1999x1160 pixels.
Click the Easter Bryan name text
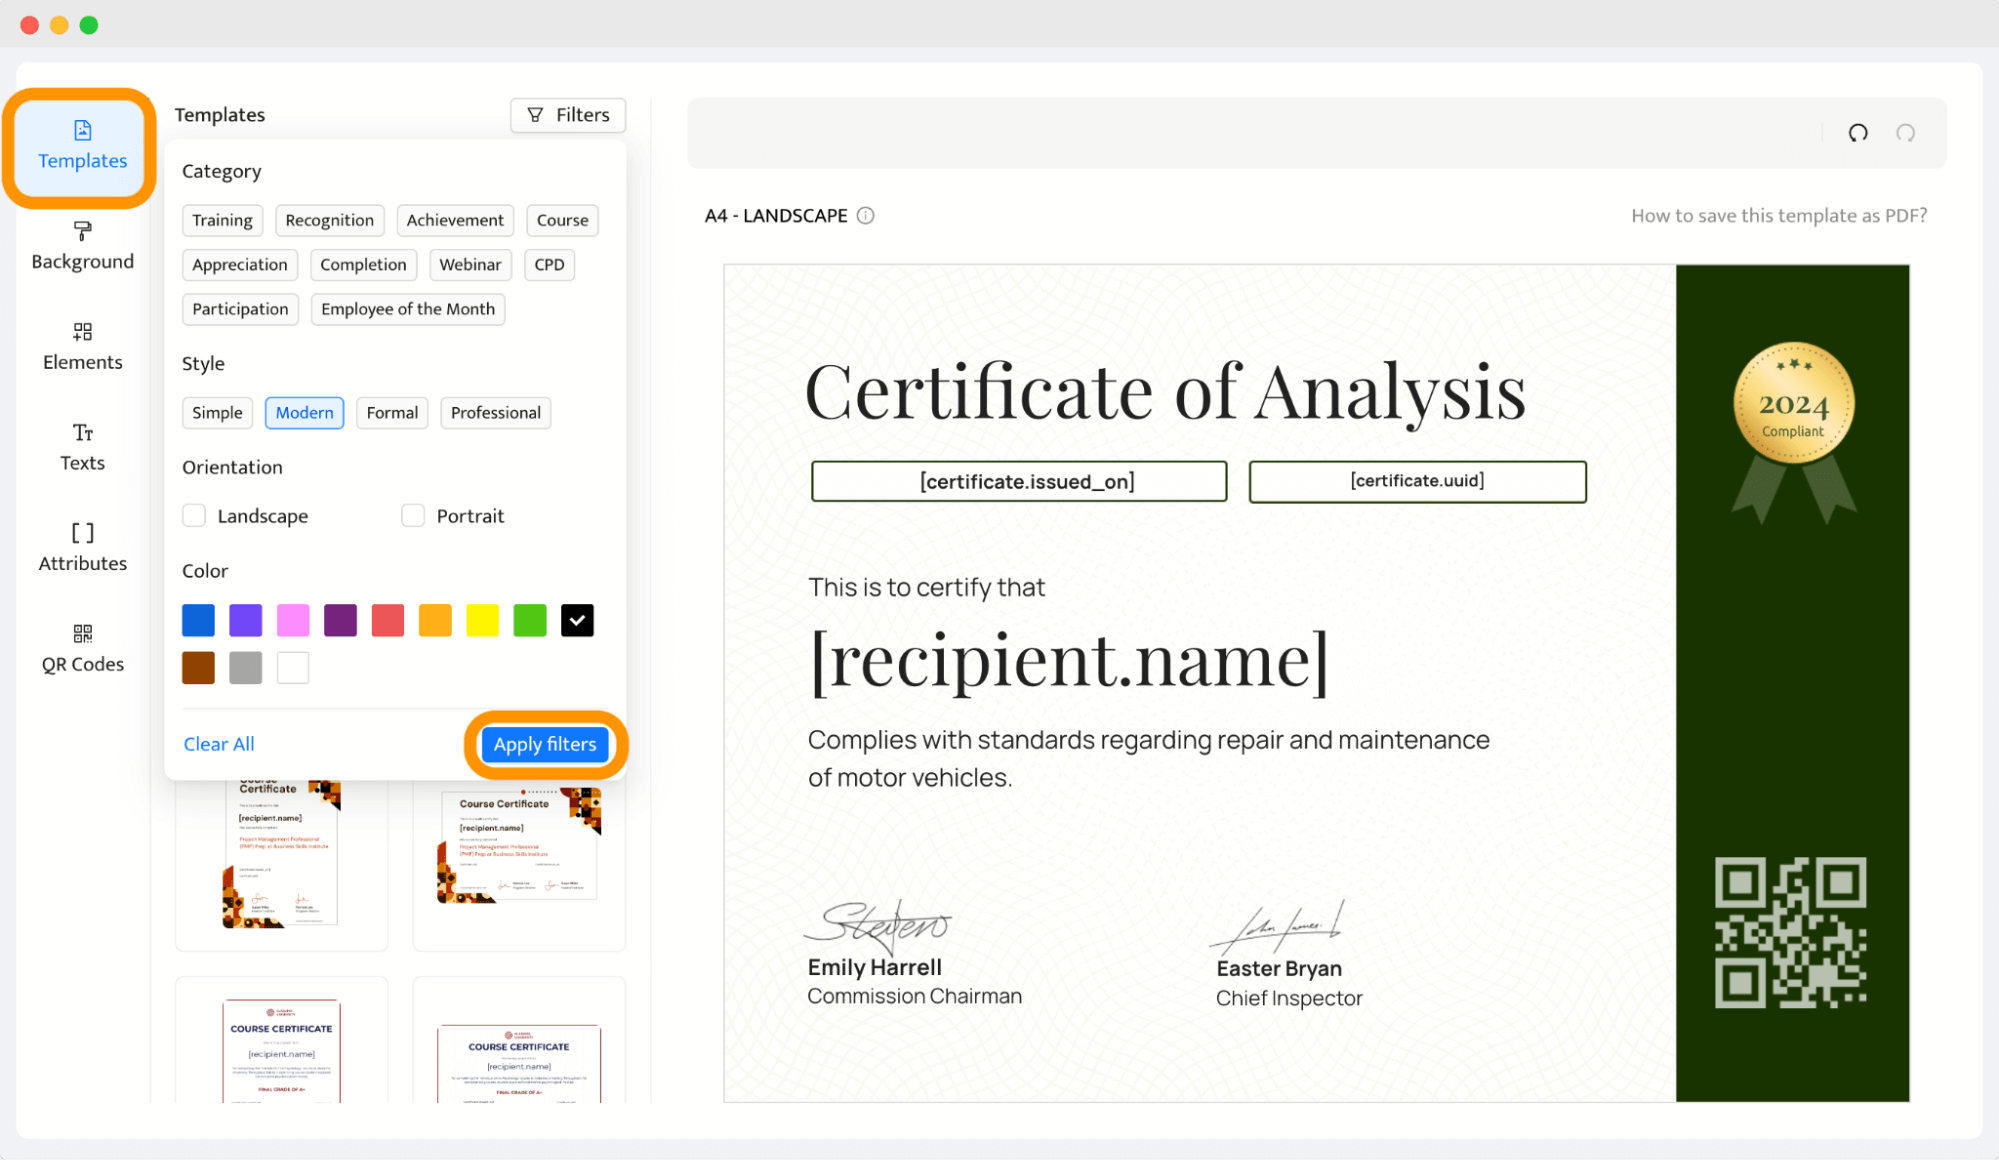(1279, 968)
